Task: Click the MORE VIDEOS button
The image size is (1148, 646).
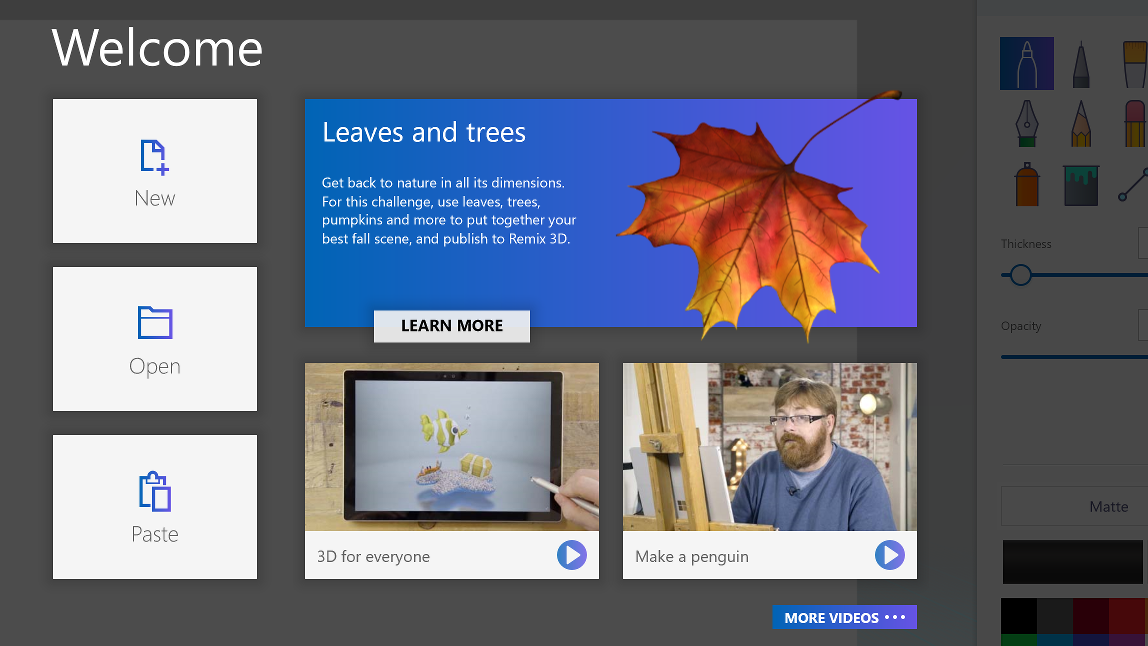Action: pos(844,617)
